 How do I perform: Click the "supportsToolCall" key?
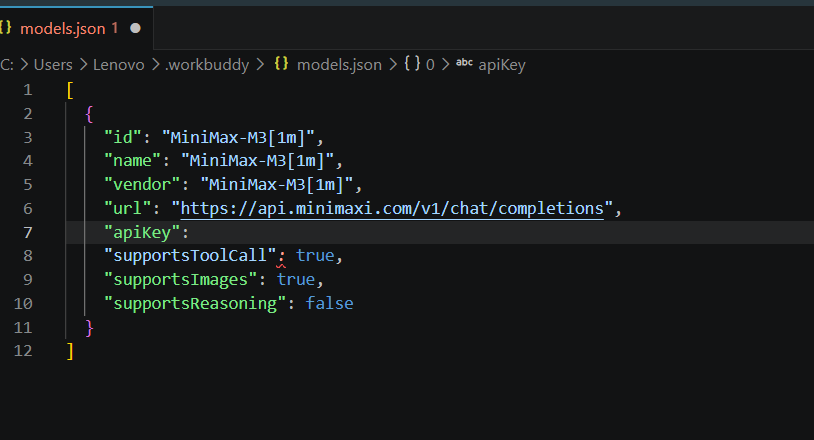pyautogui.click(x=190, y=255)
